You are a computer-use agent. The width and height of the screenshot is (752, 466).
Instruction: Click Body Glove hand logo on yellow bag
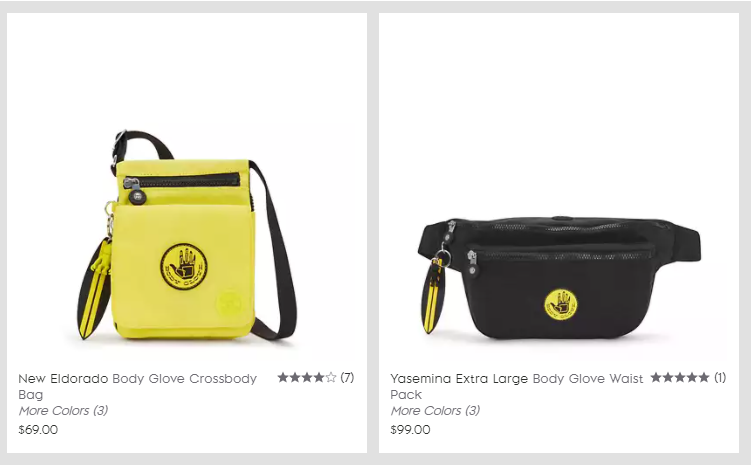tap(184, 267)
